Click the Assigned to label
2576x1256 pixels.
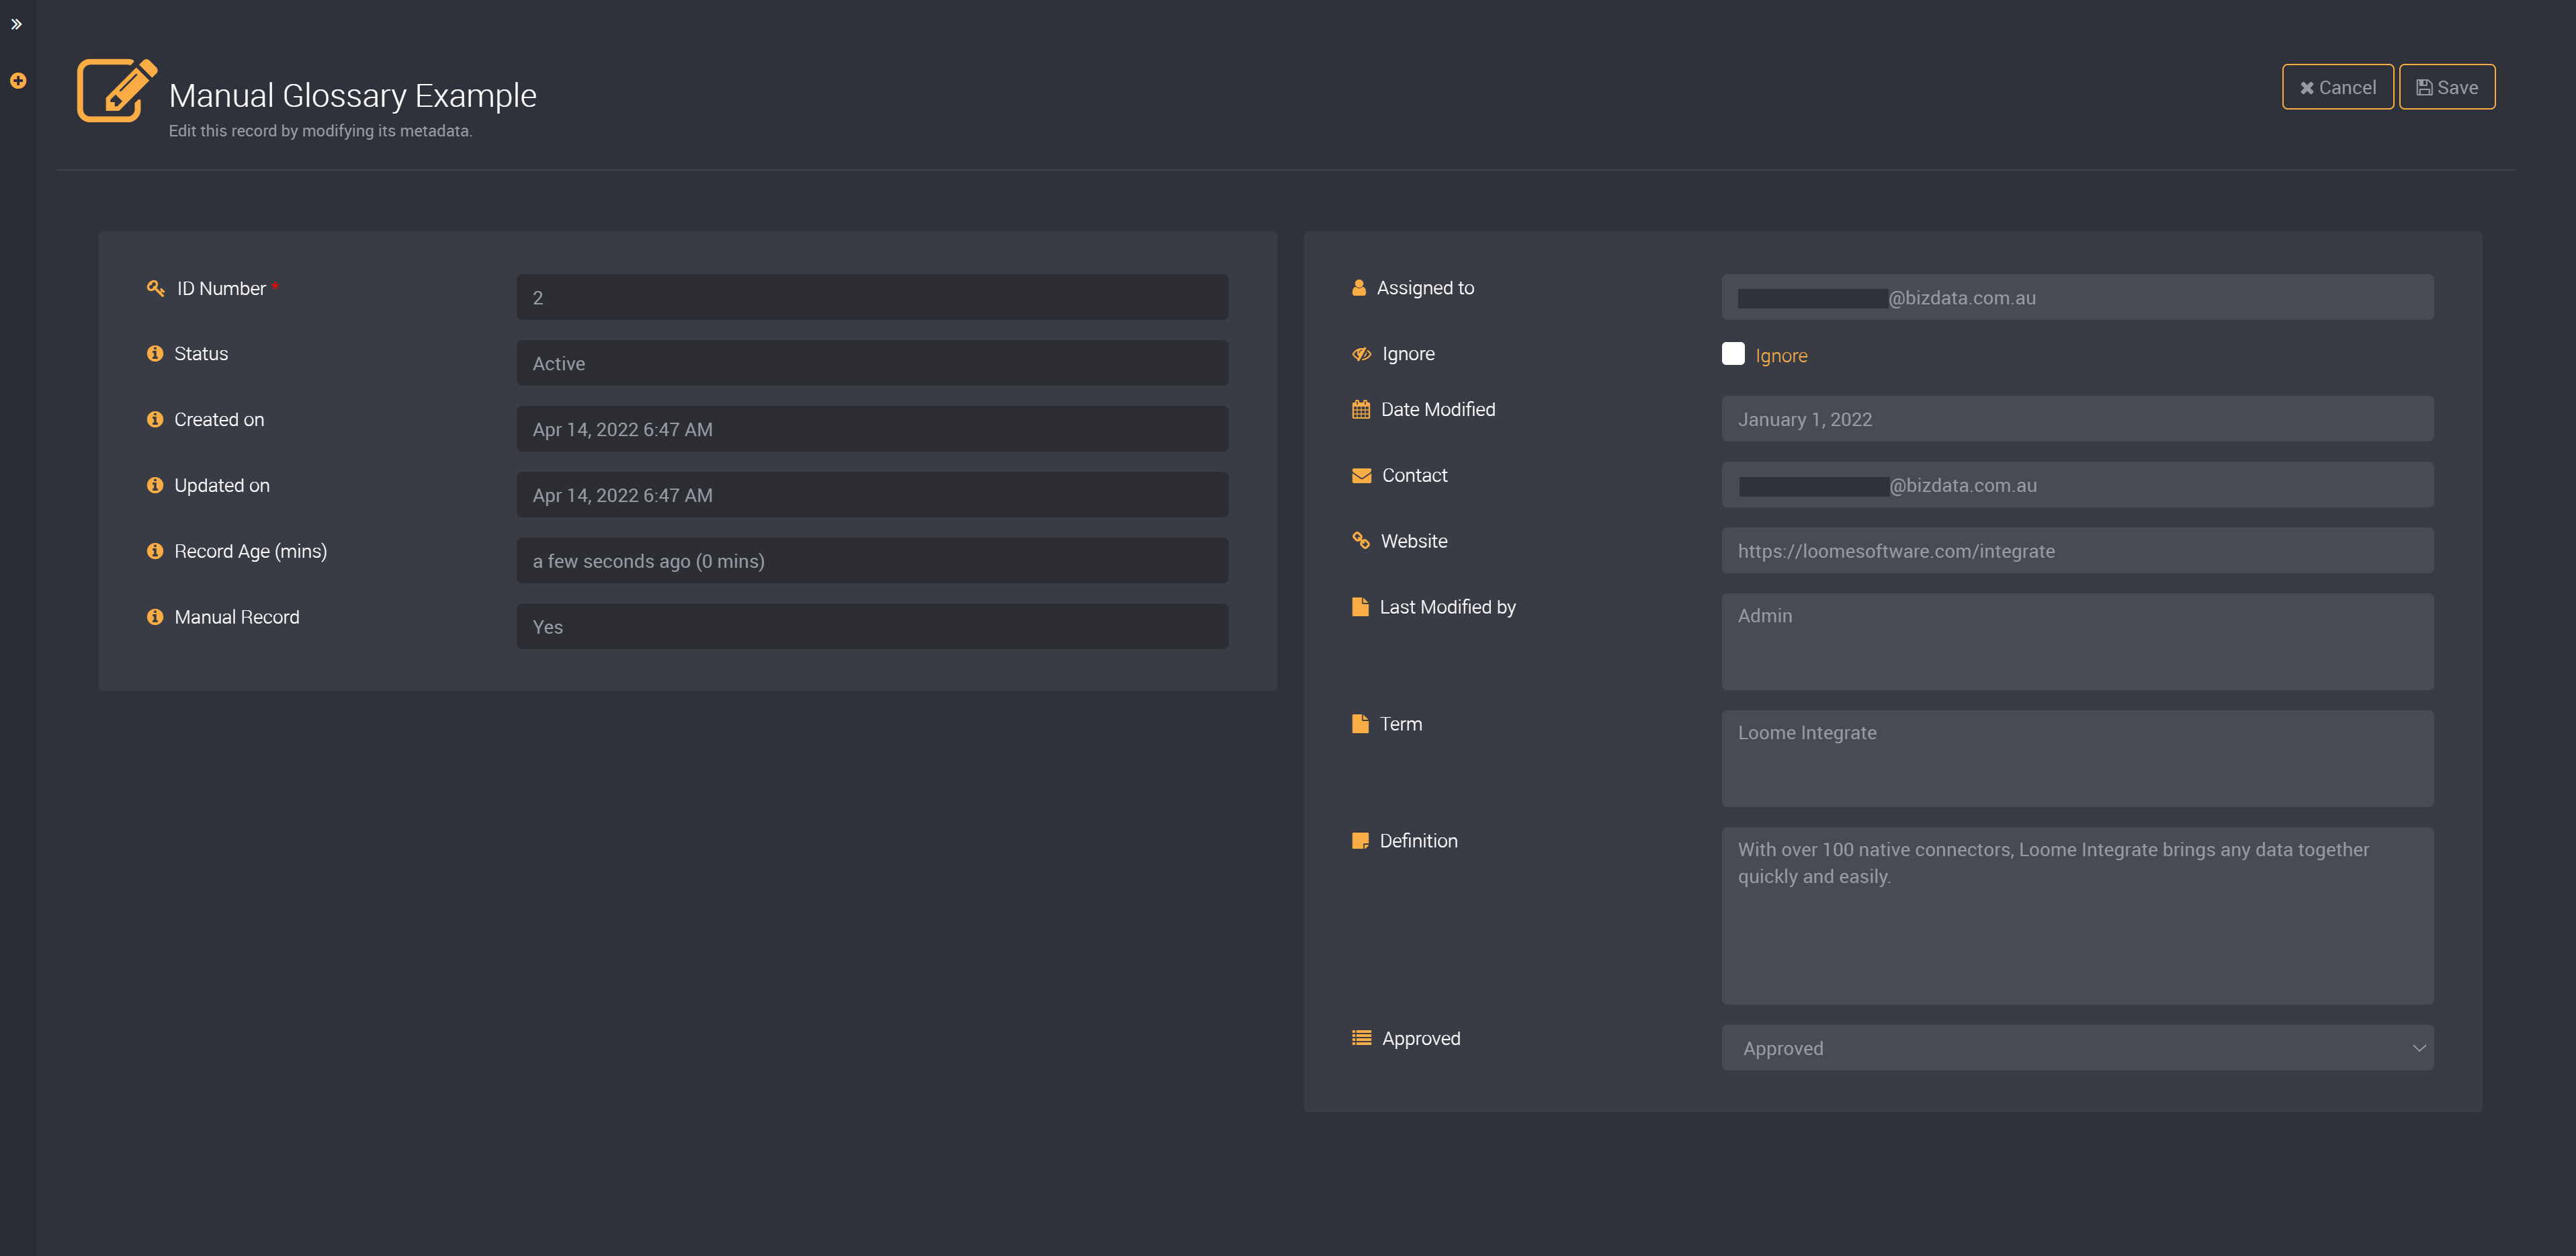pyautogui.click(x=1425, y=288)
